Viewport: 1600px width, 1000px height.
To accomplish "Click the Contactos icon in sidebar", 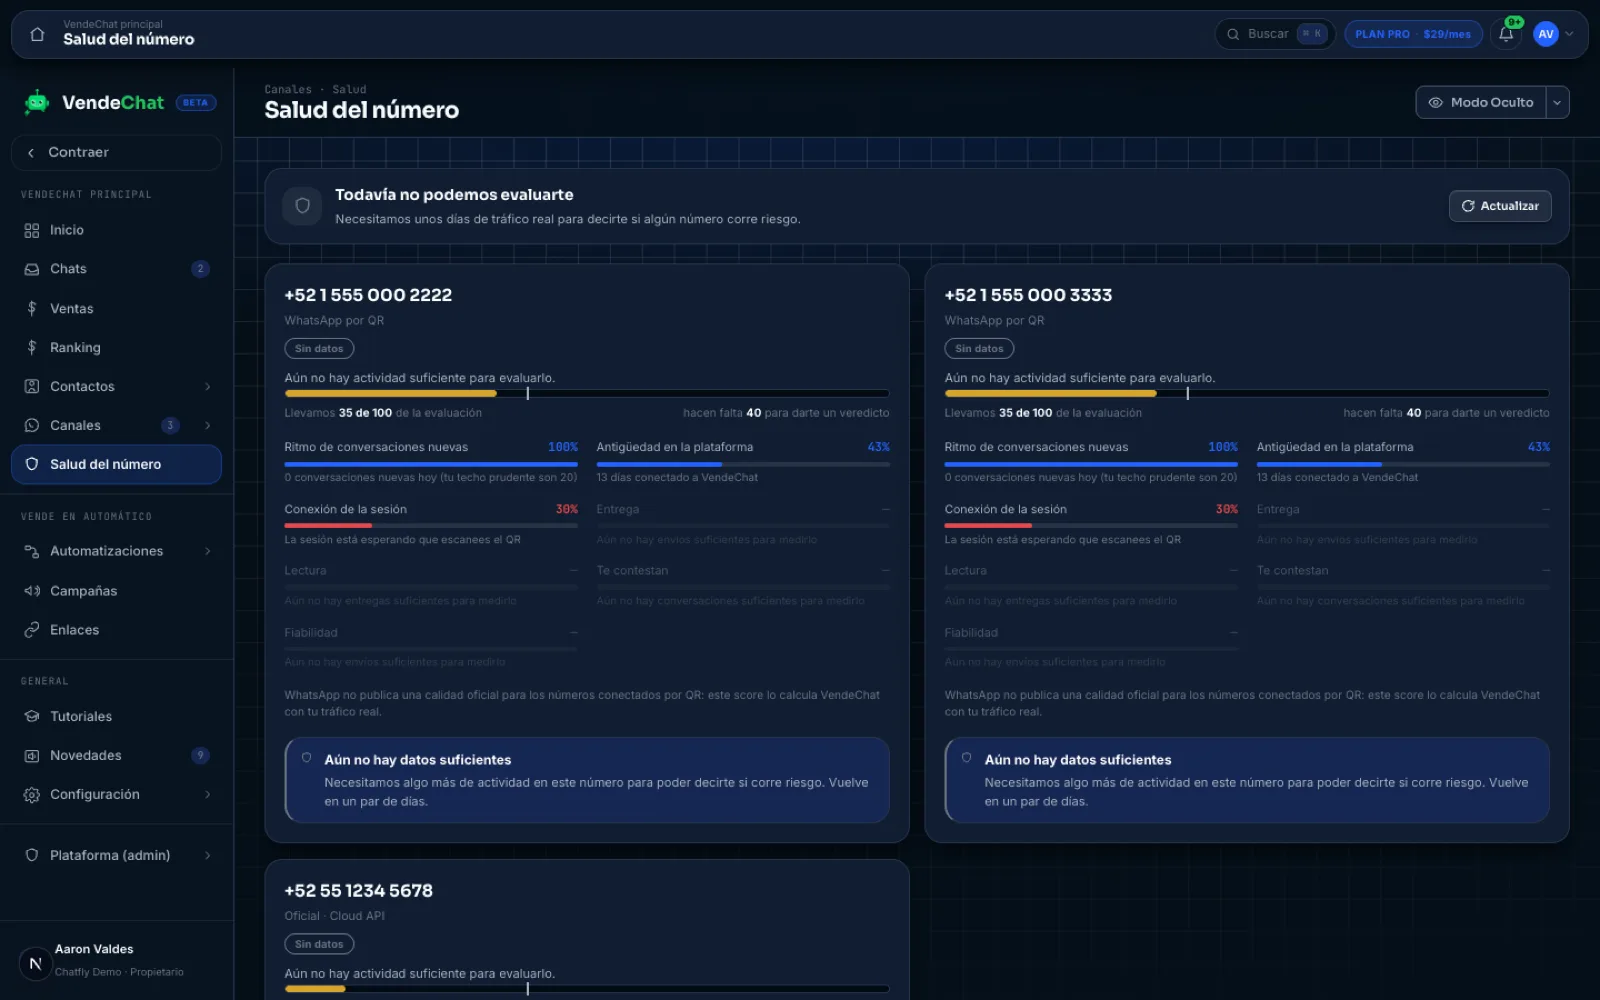I will (32, 386).
